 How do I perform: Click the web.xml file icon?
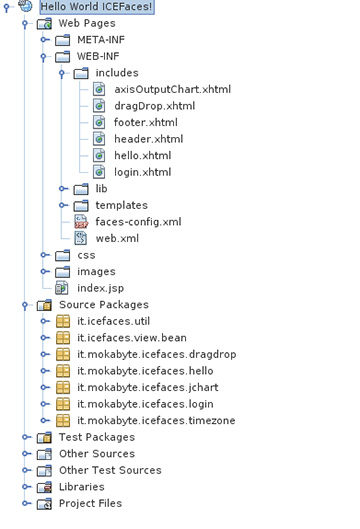(x=81, y=239)
